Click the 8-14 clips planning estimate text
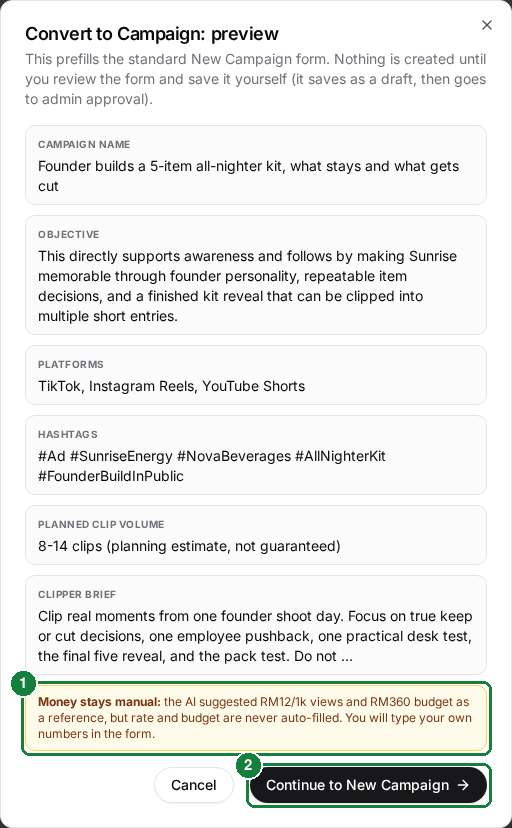The width and height of the screenshot is (512, 828). pos(189,546)
